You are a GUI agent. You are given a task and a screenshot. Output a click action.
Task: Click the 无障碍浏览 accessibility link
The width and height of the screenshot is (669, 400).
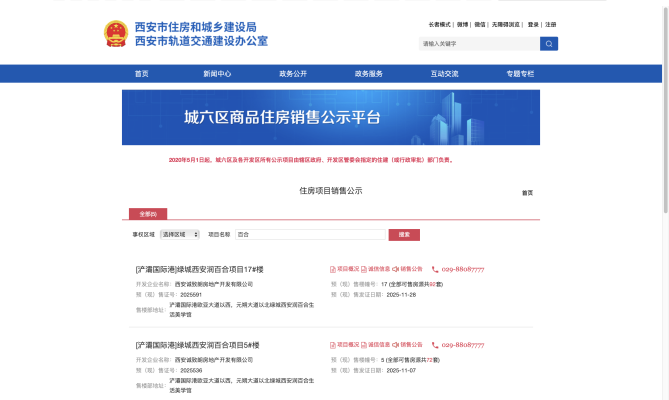pyautogui.click(x=507, y=24)
